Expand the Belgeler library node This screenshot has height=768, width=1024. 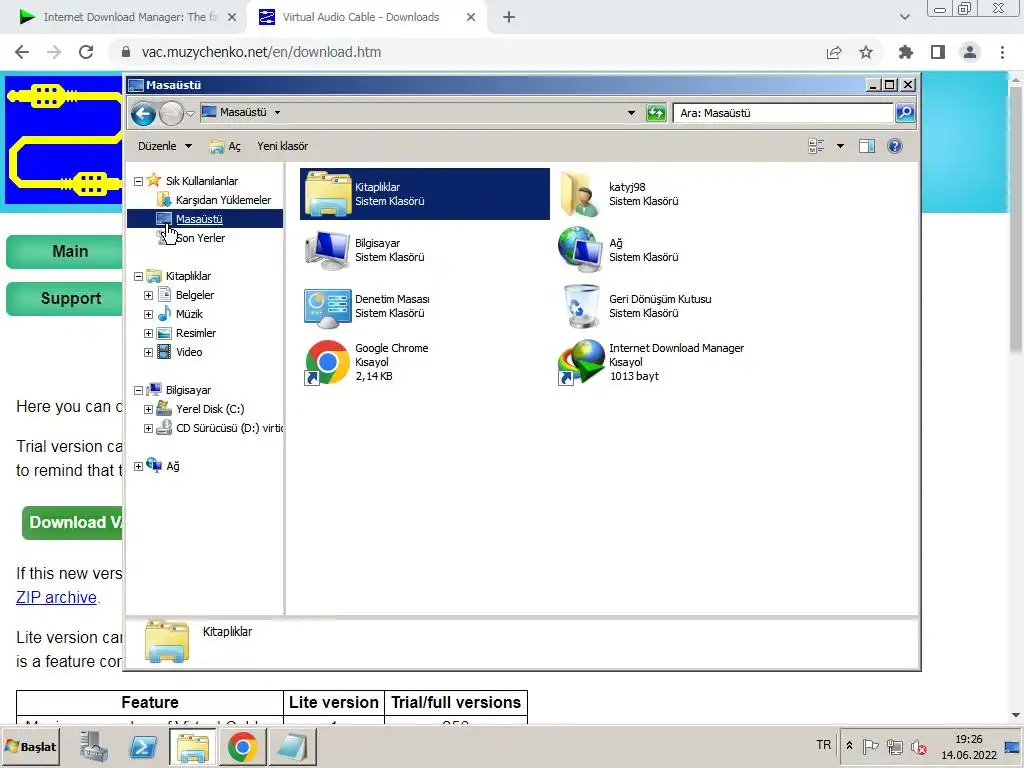point(148,295)
